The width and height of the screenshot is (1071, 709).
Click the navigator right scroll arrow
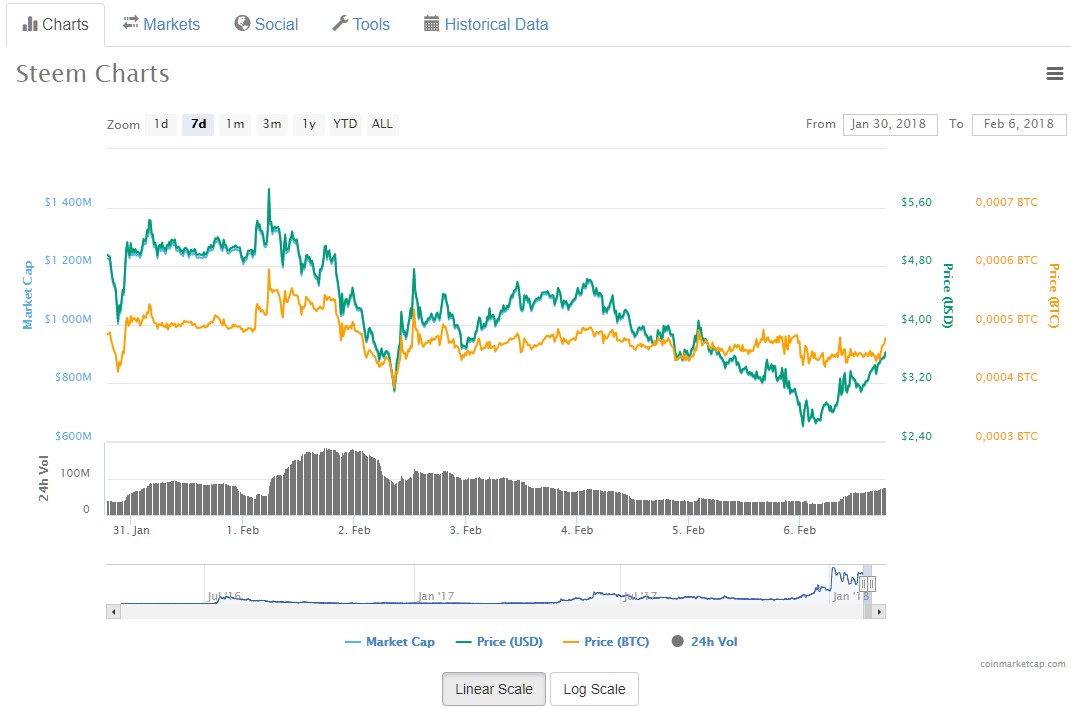click(x=879, y=612)
